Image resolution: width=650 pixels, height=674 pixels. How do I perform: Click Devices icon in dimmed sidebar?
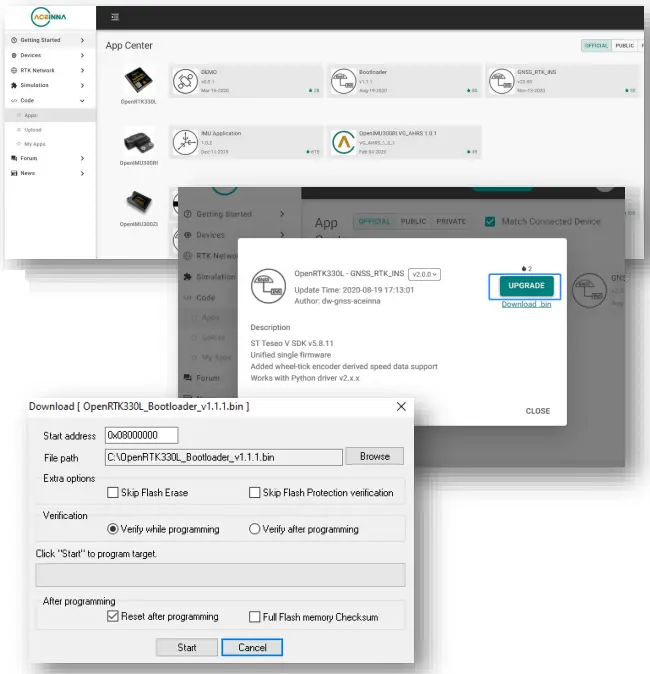click(187, 235)
